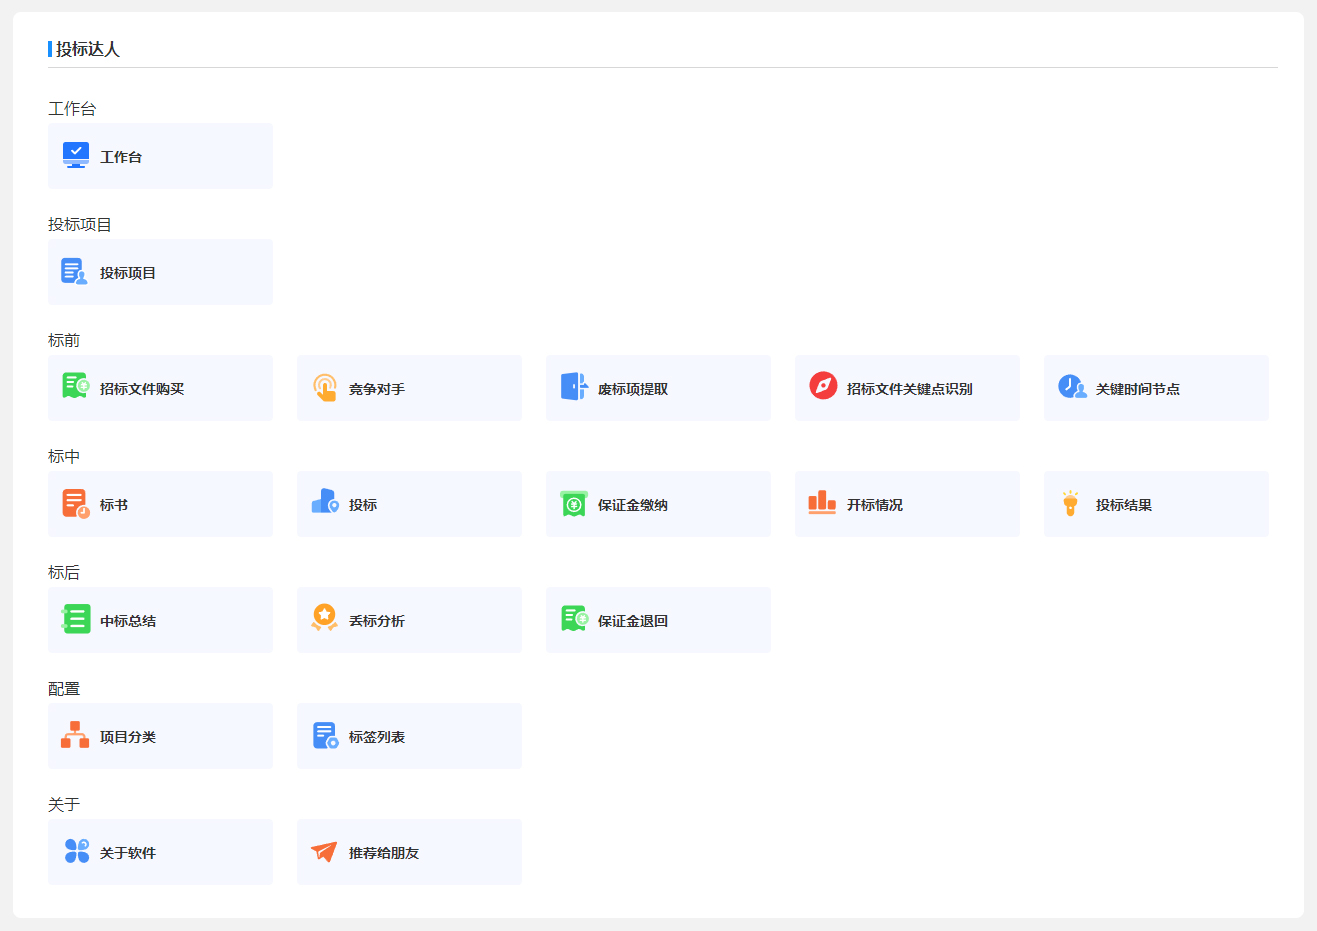
Task: Click the 投标达人 page title
Action: click(x=88, y=49)
